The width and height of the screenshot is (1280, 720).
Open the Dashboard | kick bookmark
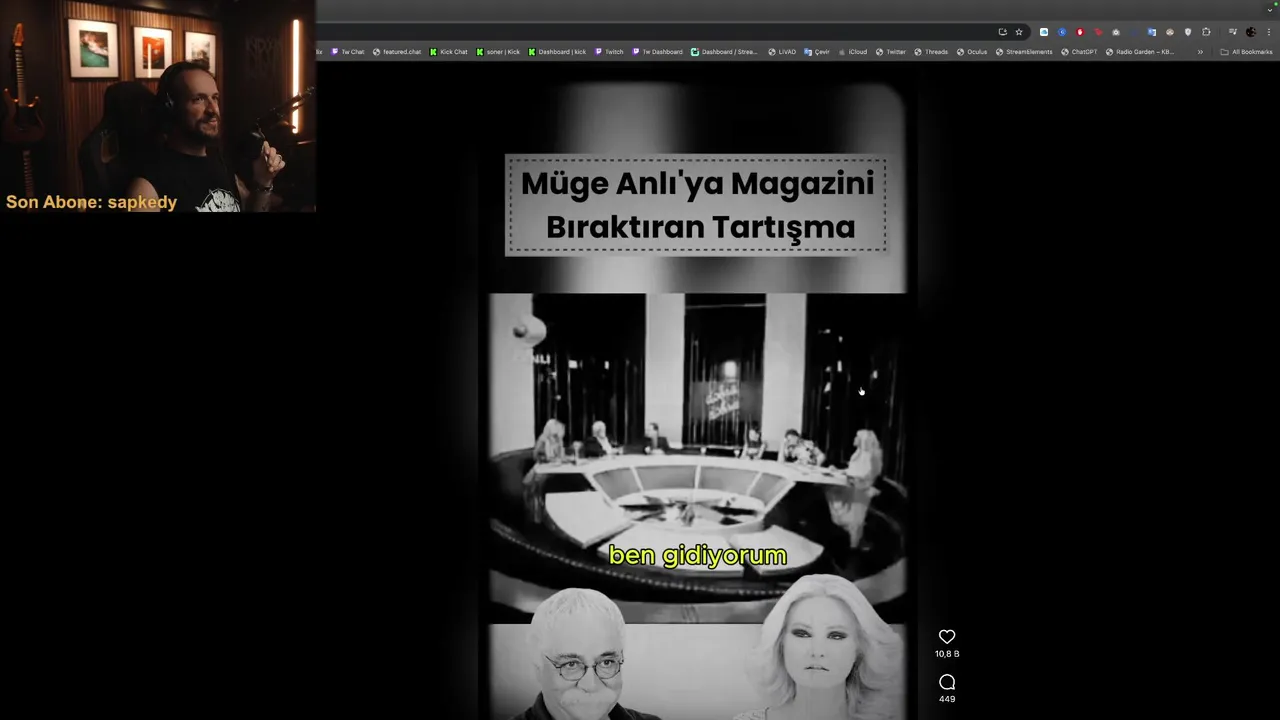tap(557, 52)
